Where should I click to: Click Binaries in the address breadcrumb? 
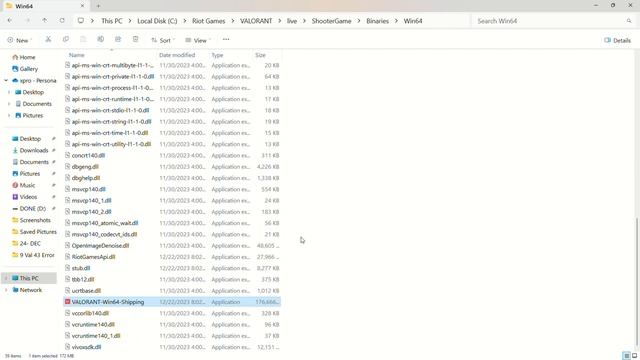tap(378, 21)
